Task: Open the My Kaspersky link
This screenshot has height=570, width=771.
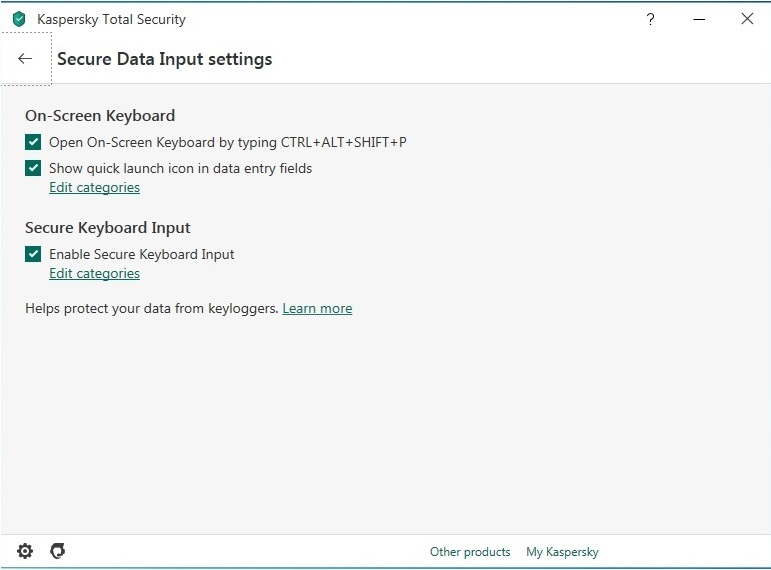Action: 562,552
